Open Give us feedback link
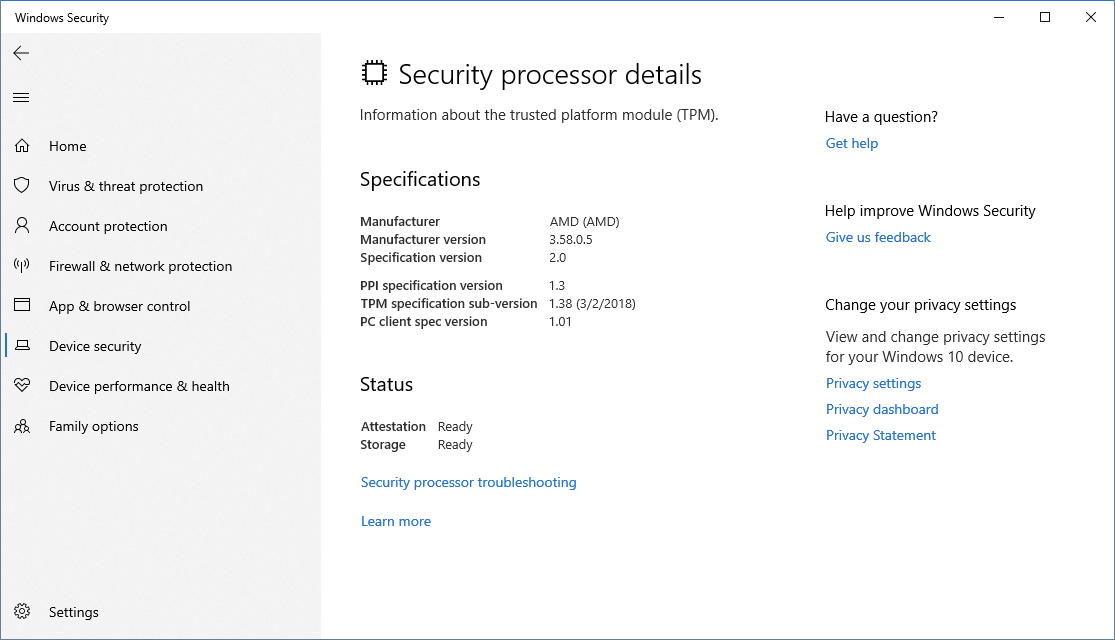This screenshot has height=640, width=1115. click(x=878, y=238)
